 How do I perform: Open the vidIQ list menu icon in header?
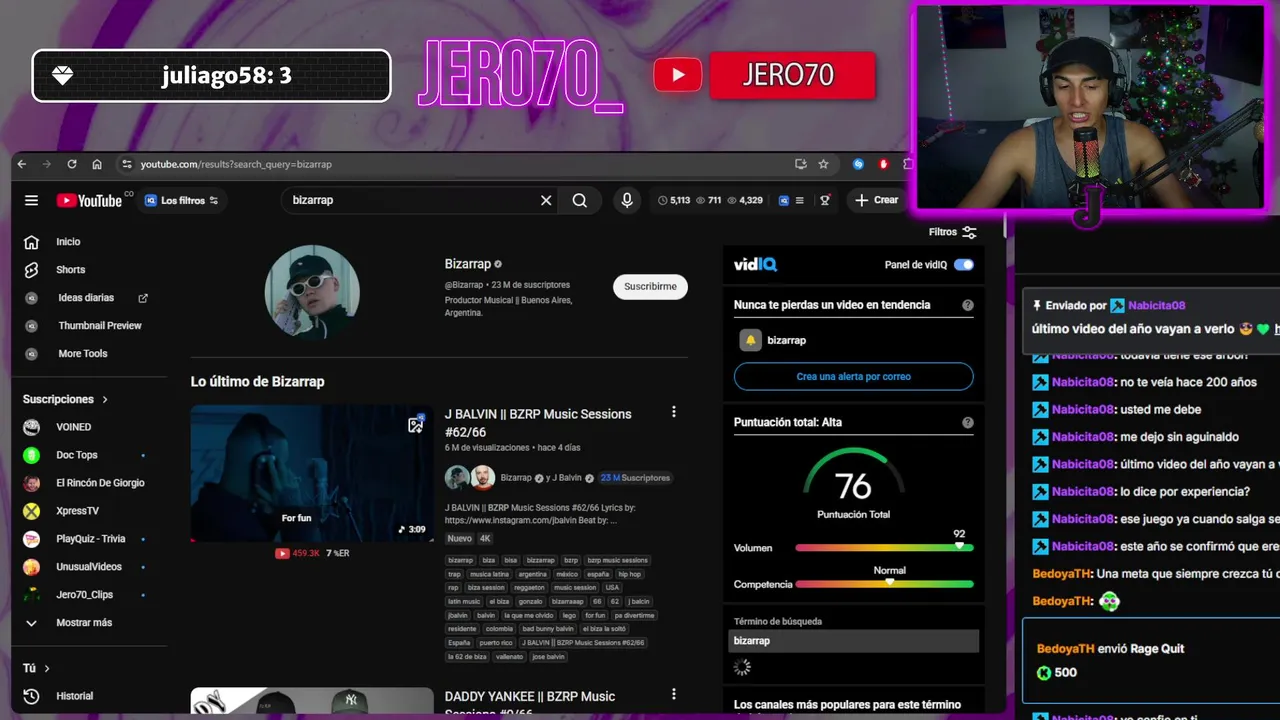799,200
